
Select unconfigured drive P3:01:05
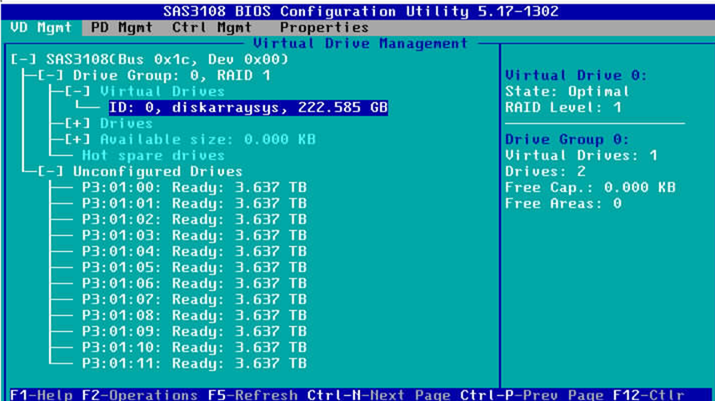point(194,268)
